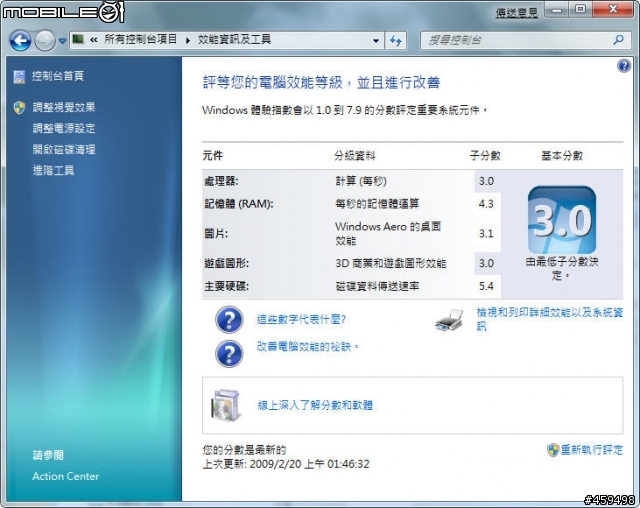640x508 pixels.
Task: Click the 傳送意見 feedback link
Action: [x=516, y=13]
